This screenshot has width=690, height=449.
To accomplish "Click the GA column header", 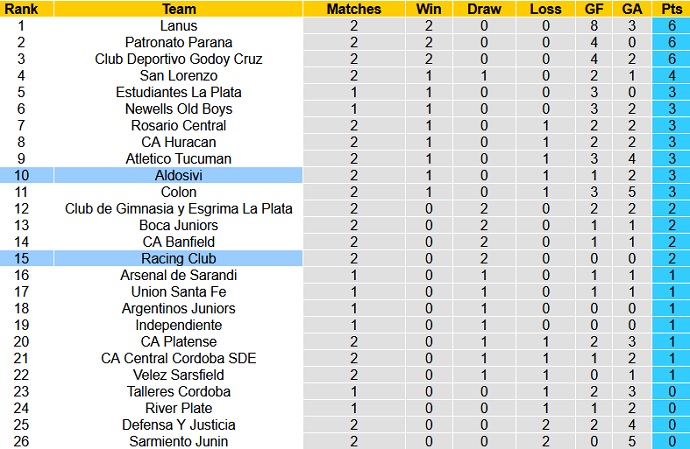I will [x=633, y=9].
